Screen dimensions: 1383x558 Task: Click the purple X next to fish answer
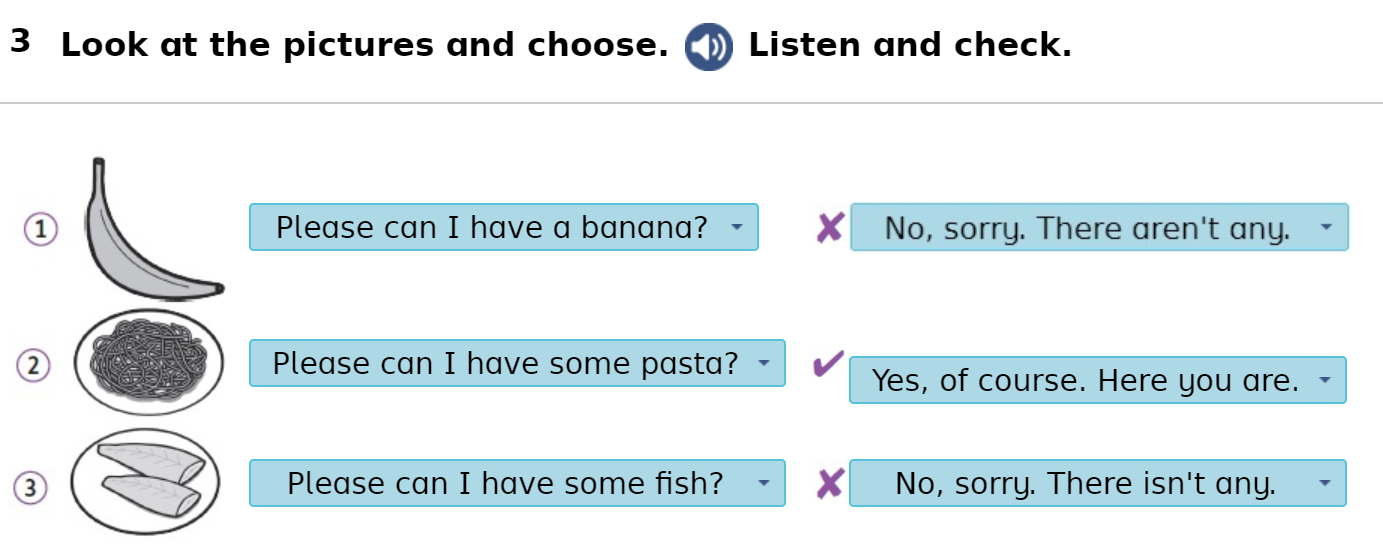(829, 484)
